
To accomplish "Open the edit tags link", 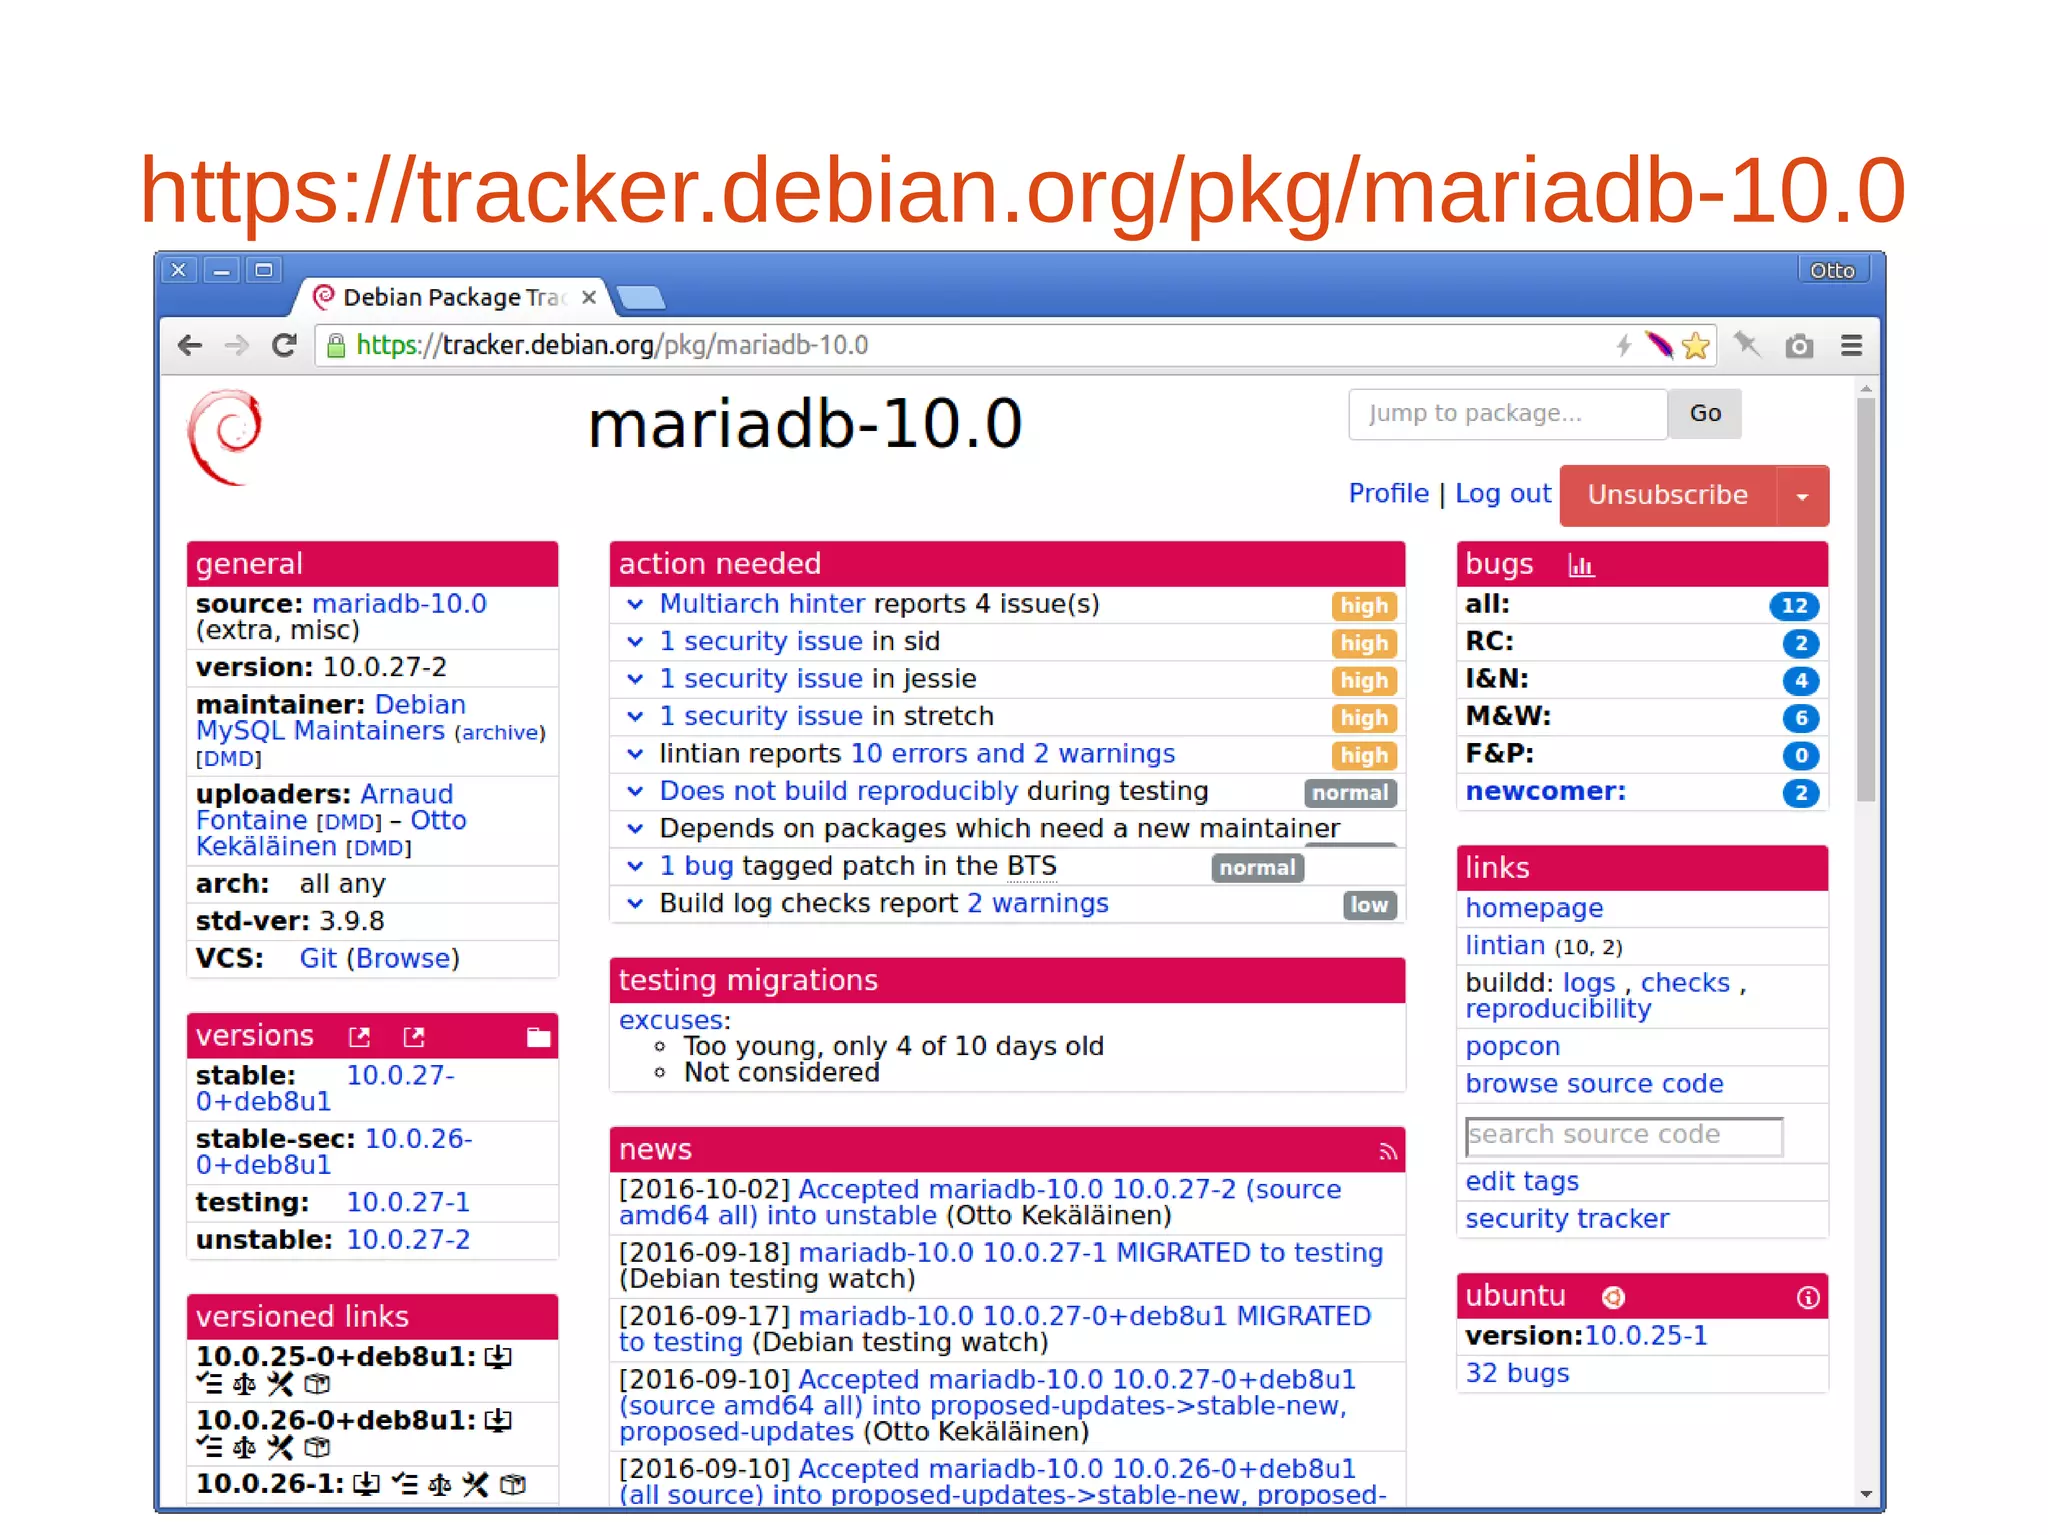I will pyautogui.click(x=1521, y=1182).
